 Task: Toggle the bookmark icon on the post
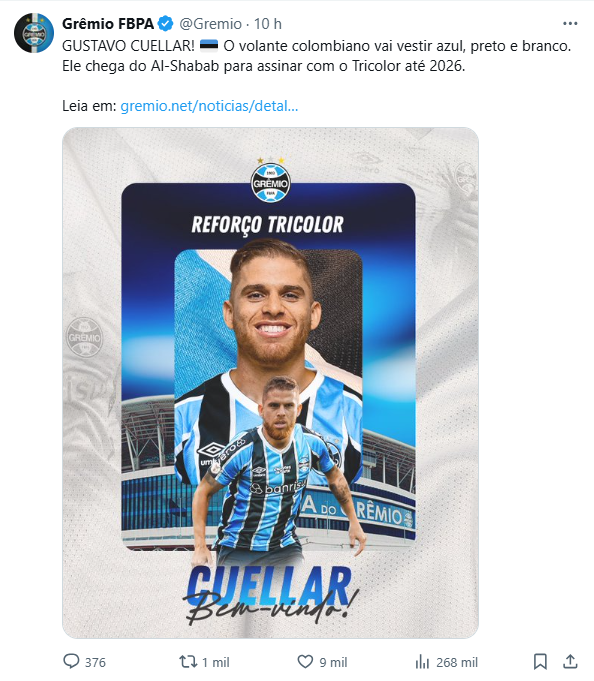540,662
